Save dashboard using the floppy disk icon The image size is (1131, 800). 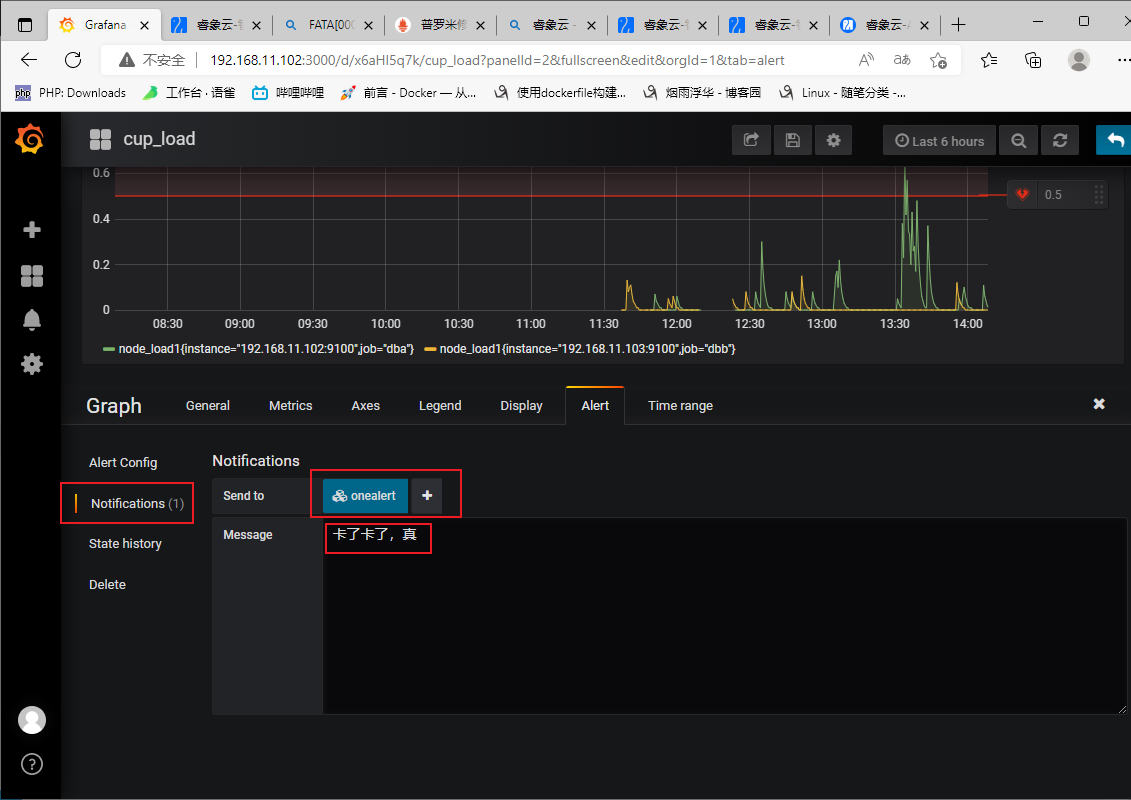click(x=792, y=140)
